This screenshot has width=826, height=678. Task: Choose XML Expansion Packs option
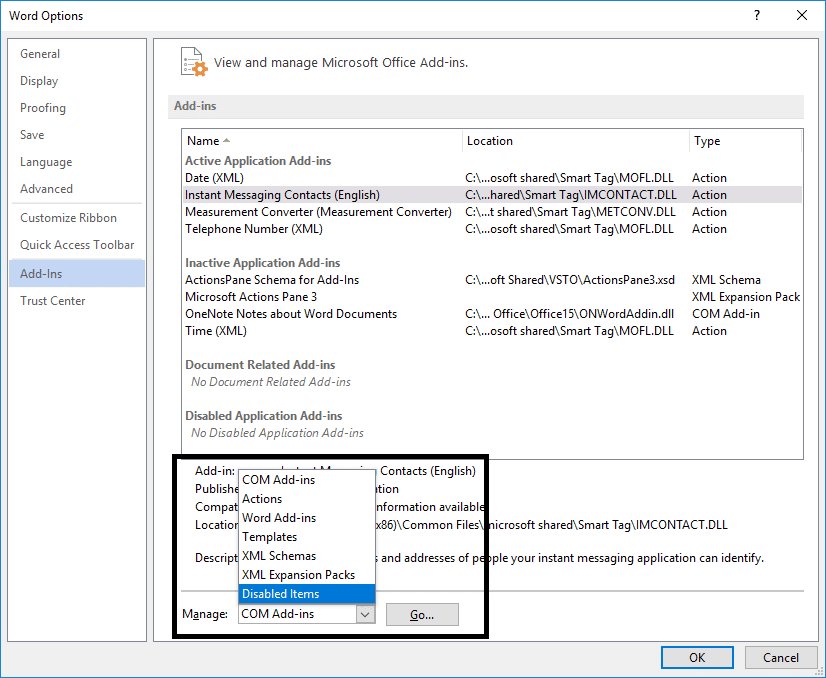[x=306, y=575]
